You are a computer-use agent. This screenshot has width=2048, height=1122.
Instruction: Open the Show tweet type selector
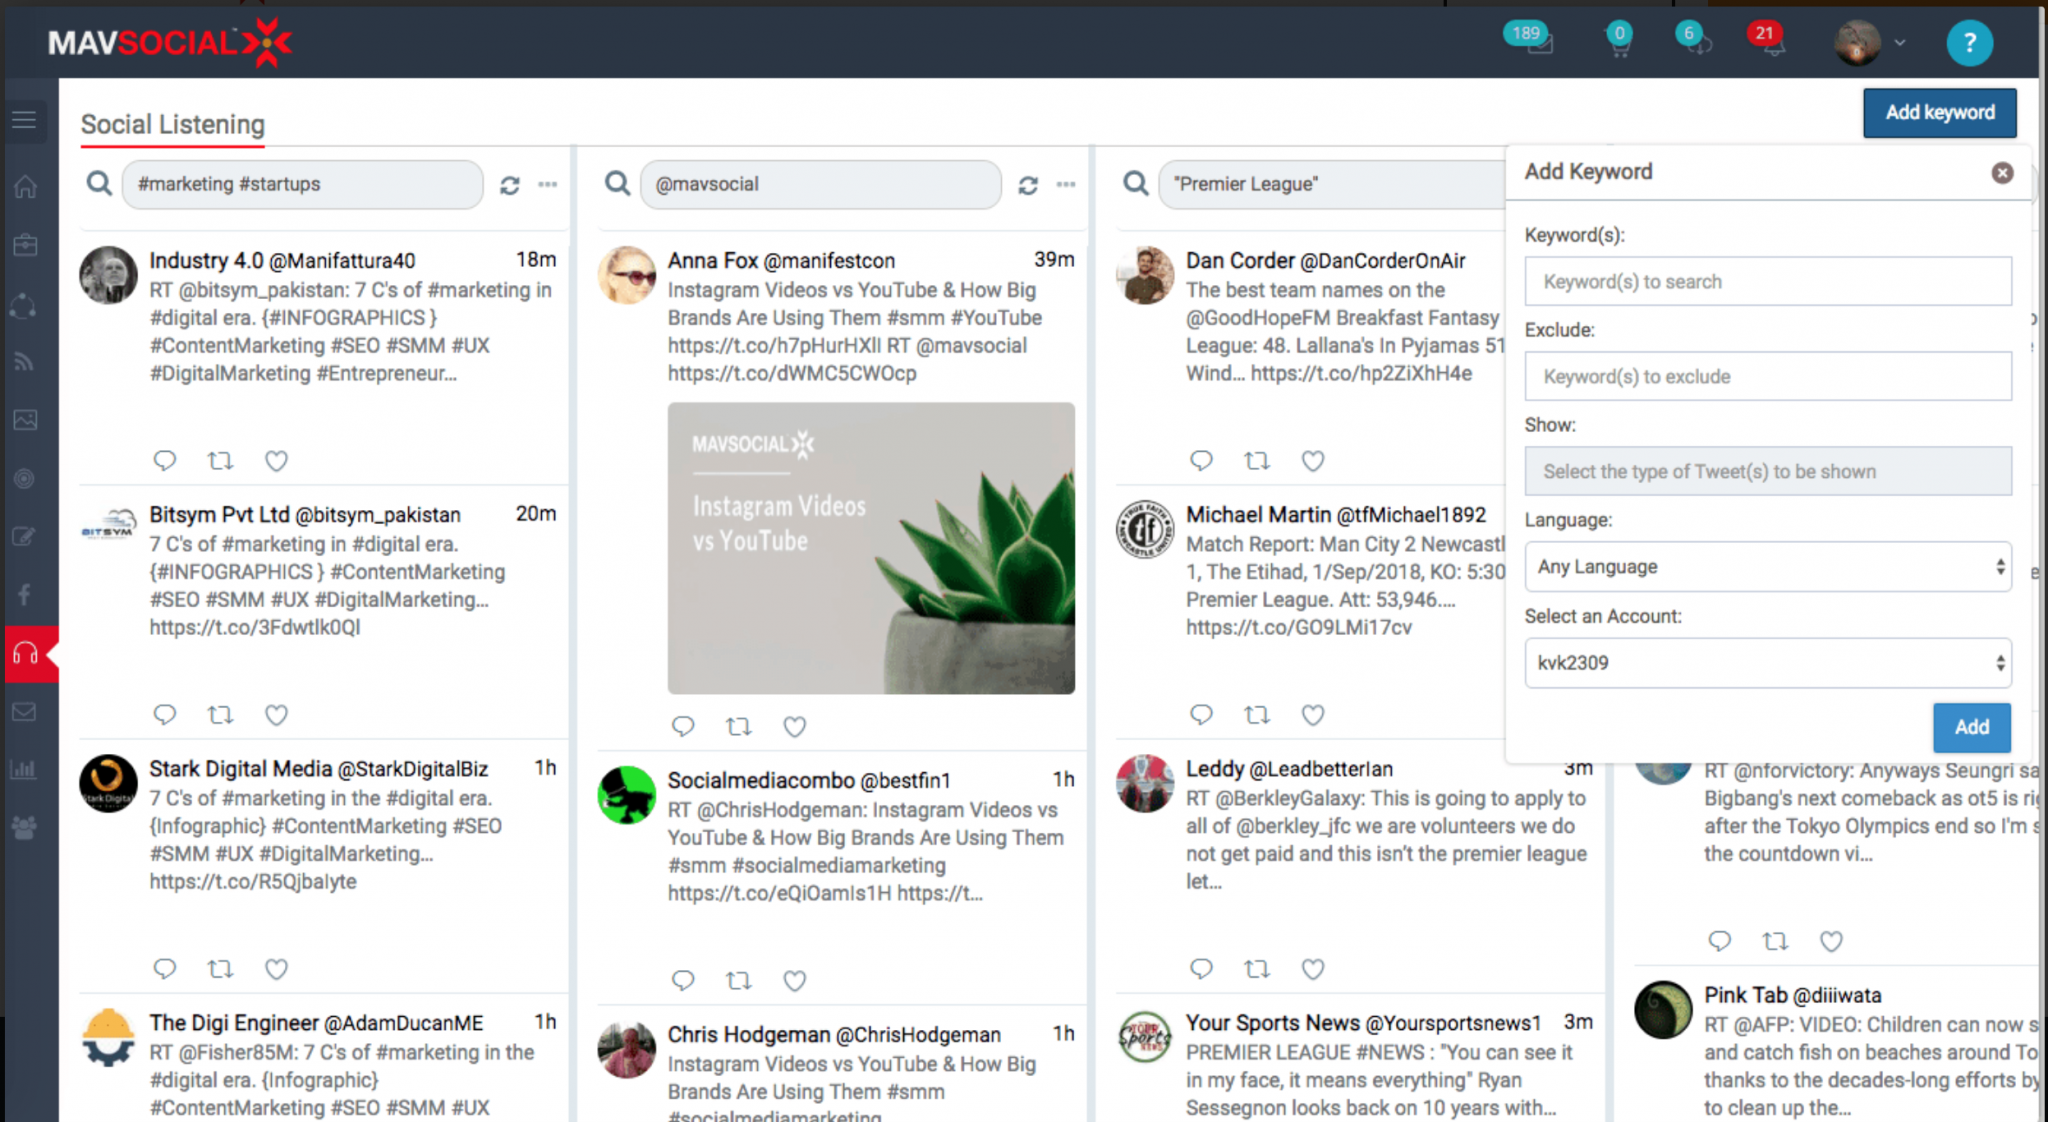point(1767,471)
